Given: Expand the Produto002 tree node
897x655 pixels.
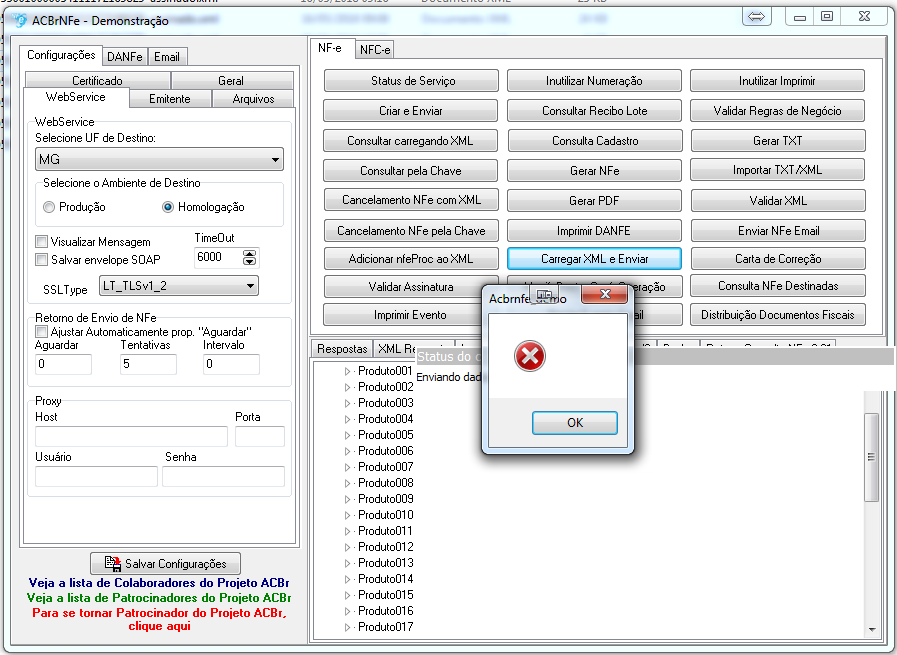Looking at the screenshot, I should (347, 387).
